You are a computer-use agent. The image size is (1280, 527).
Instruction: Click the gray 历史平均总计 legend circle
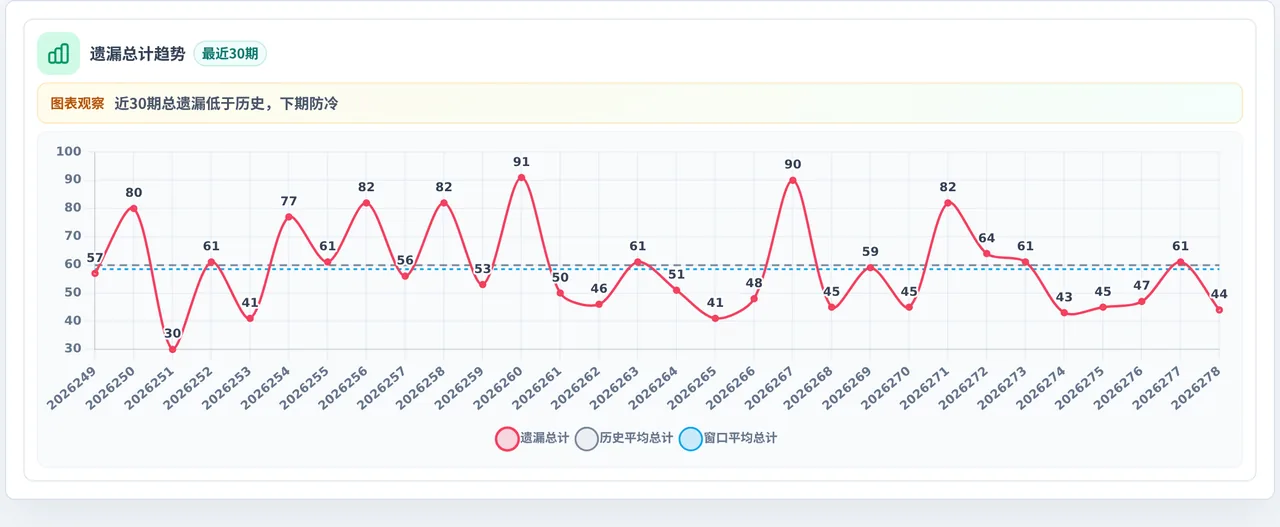click(587, 439)
